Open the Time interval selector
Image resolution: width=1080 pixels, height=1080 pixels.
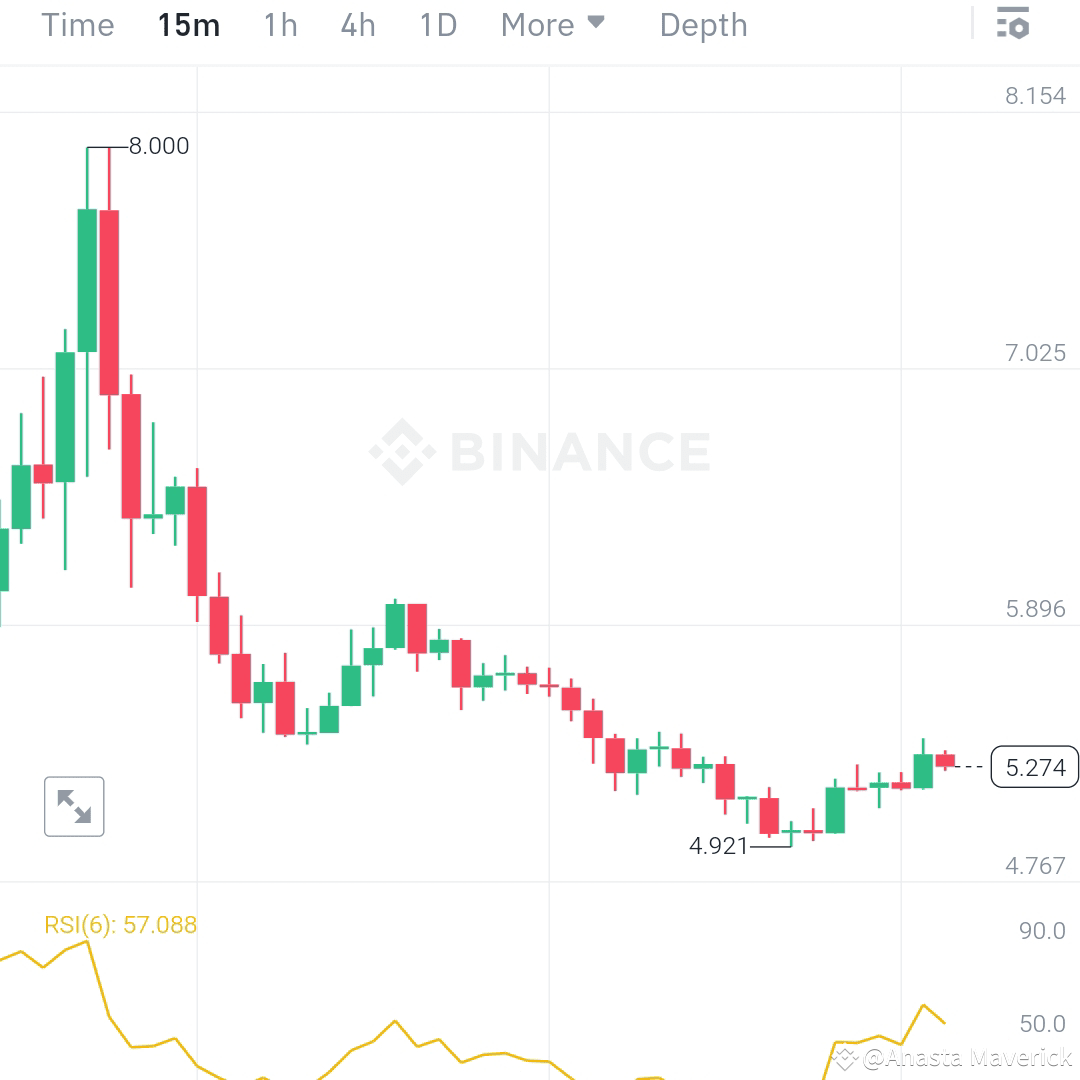(77, 25)
